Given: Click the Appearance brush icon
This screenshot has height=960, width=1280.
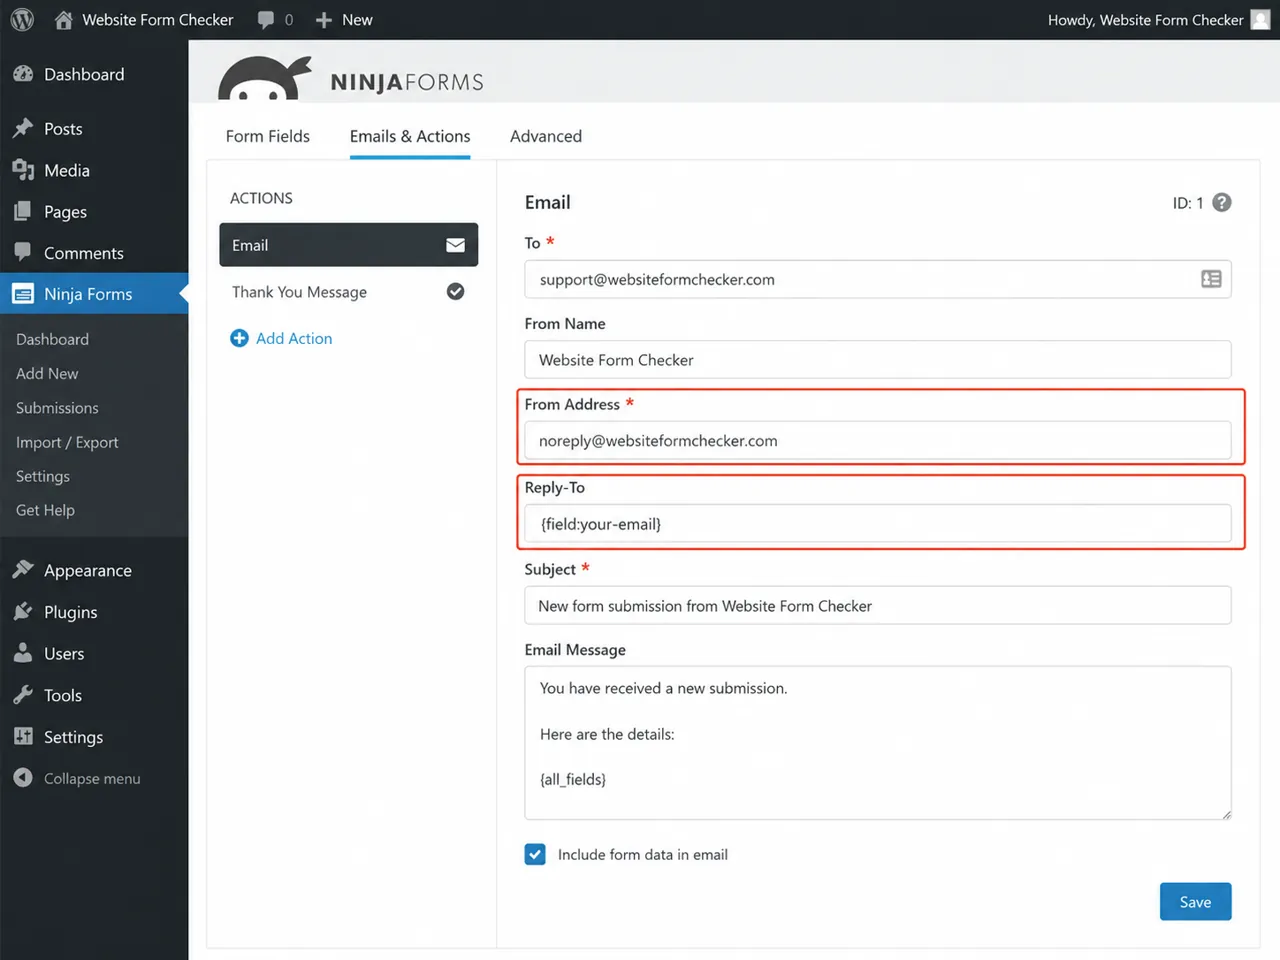Looking at the screenshot, I should (23, 570).
